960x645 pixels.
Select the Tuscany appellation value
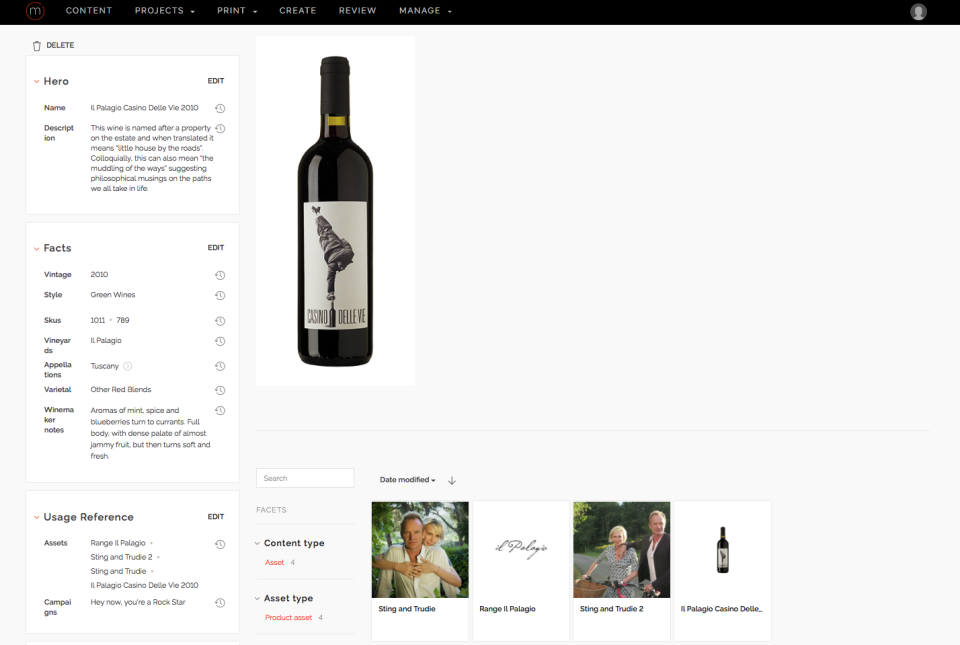point(105,366)
